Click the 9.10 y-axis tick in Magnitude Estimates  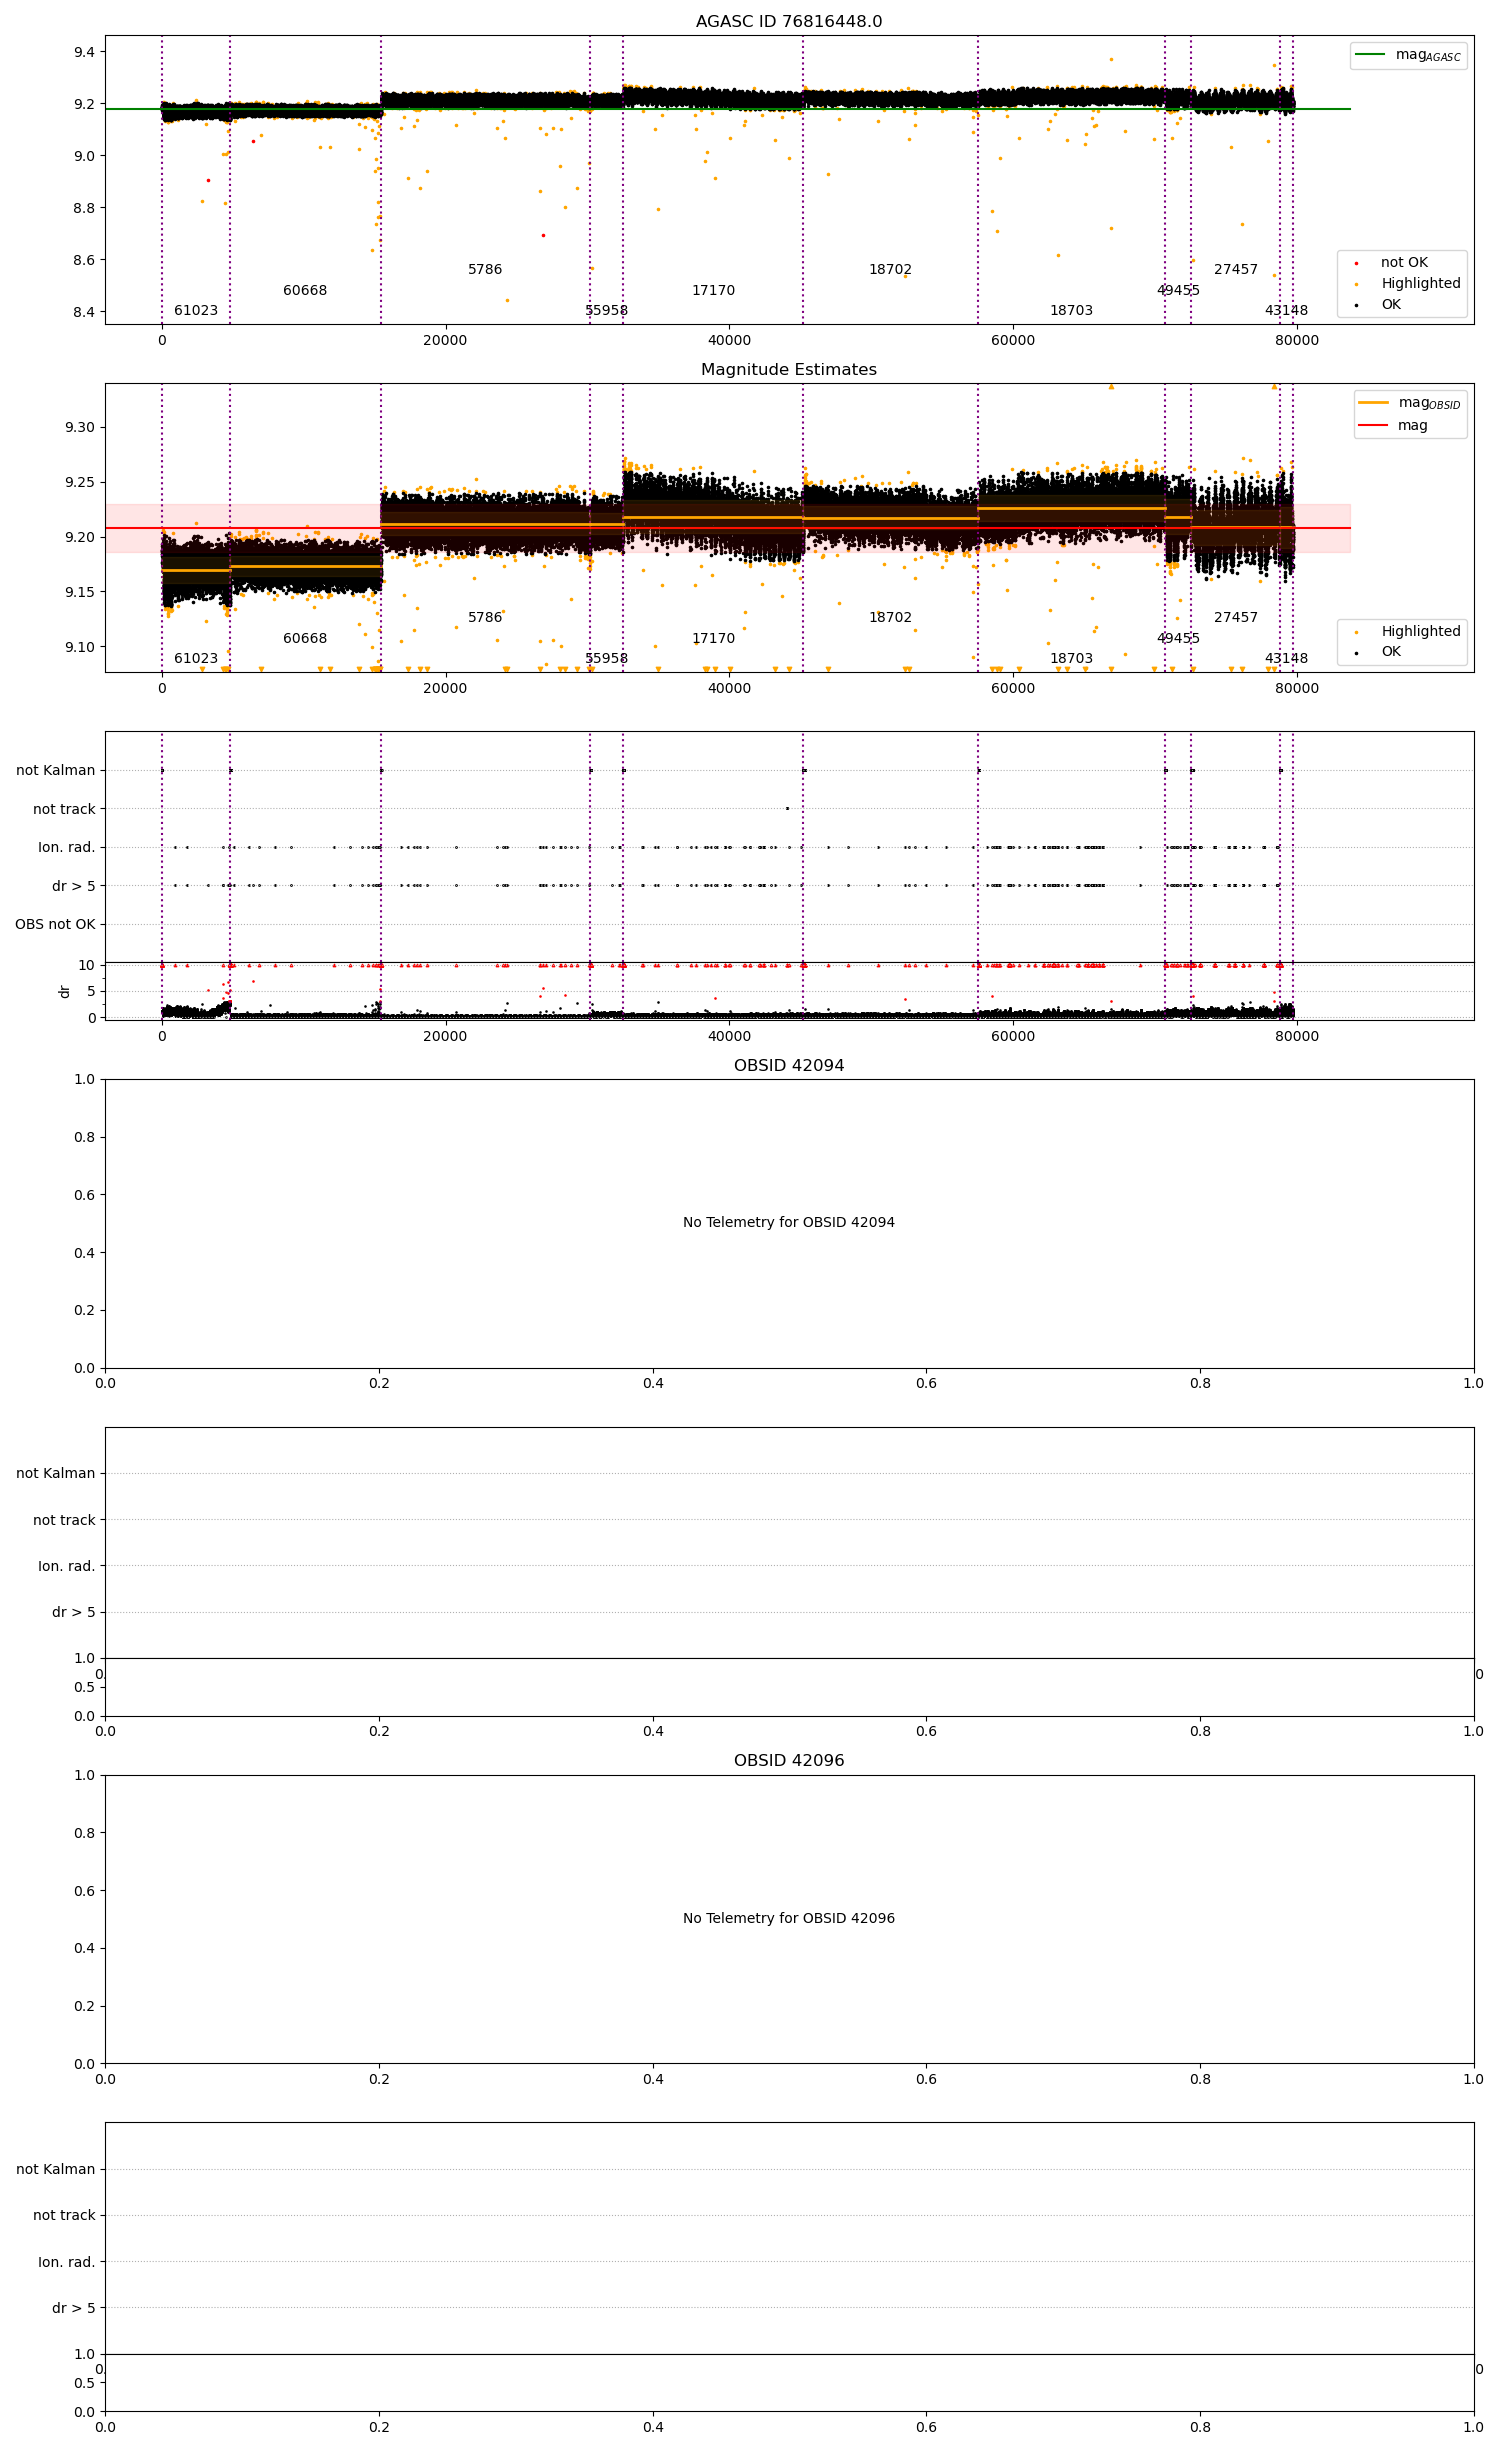[x=80, y=648]
